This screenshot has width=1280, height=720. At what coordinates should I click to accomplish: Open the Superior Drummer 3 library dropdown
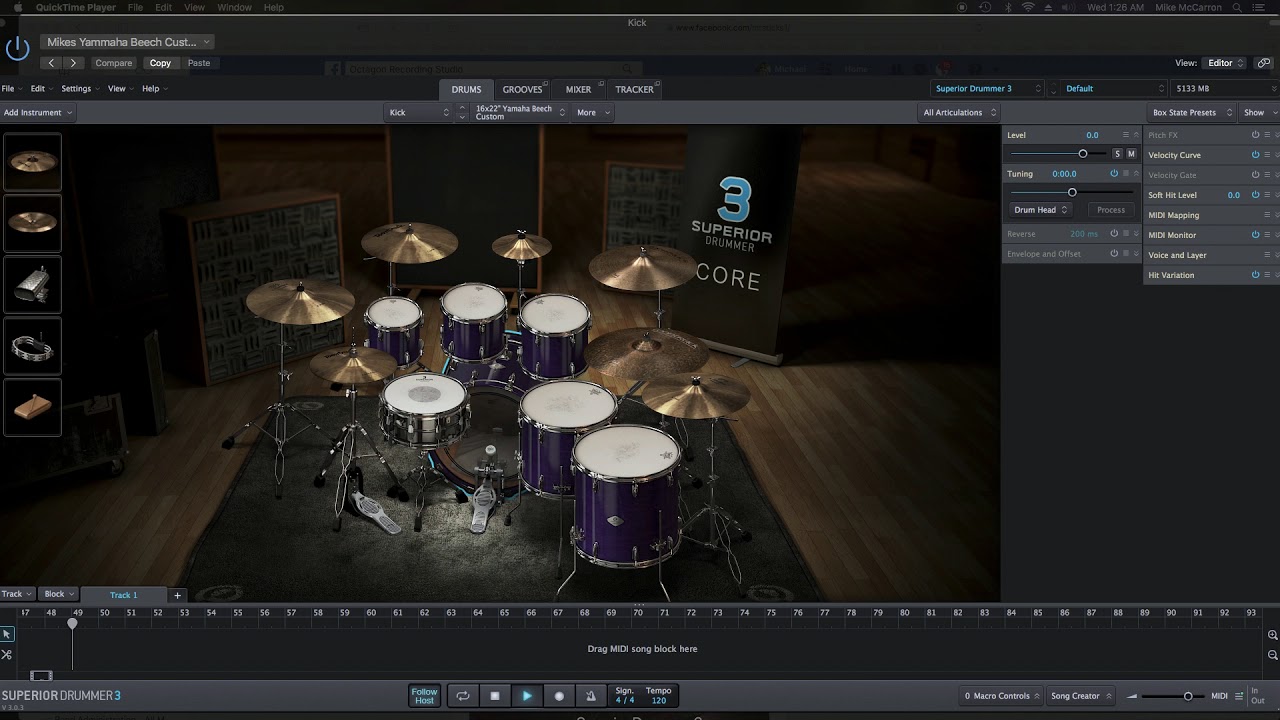coord(988,89)
